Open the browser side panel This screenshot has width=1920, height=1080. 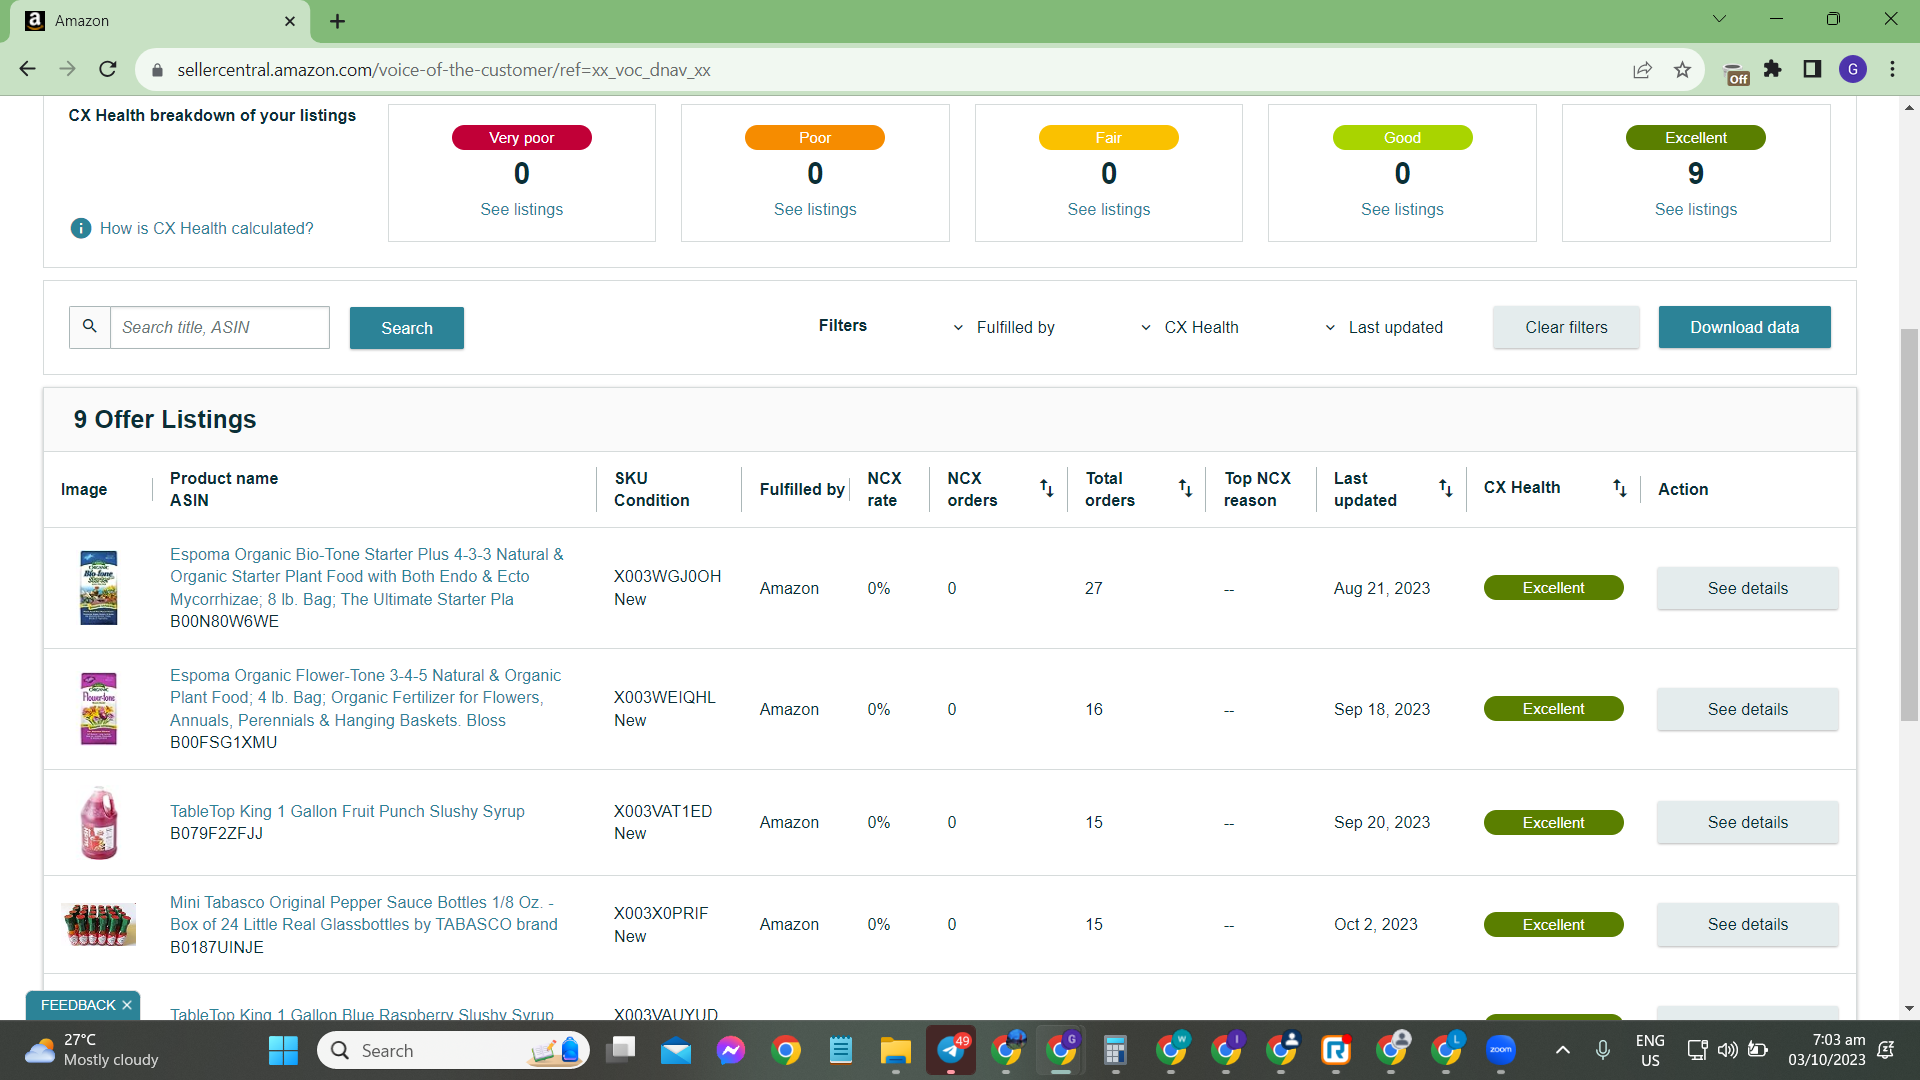(x=1812, y=69)
